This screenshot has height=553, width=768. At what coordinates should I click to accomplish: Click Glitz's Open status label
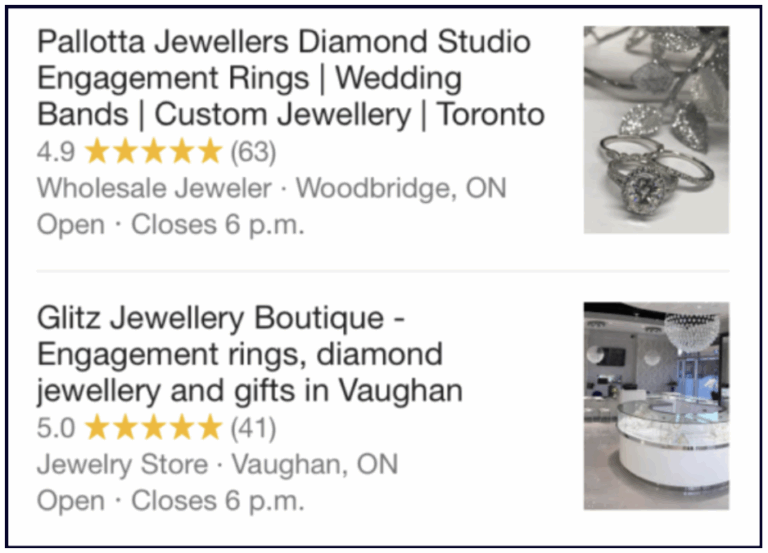70,500
